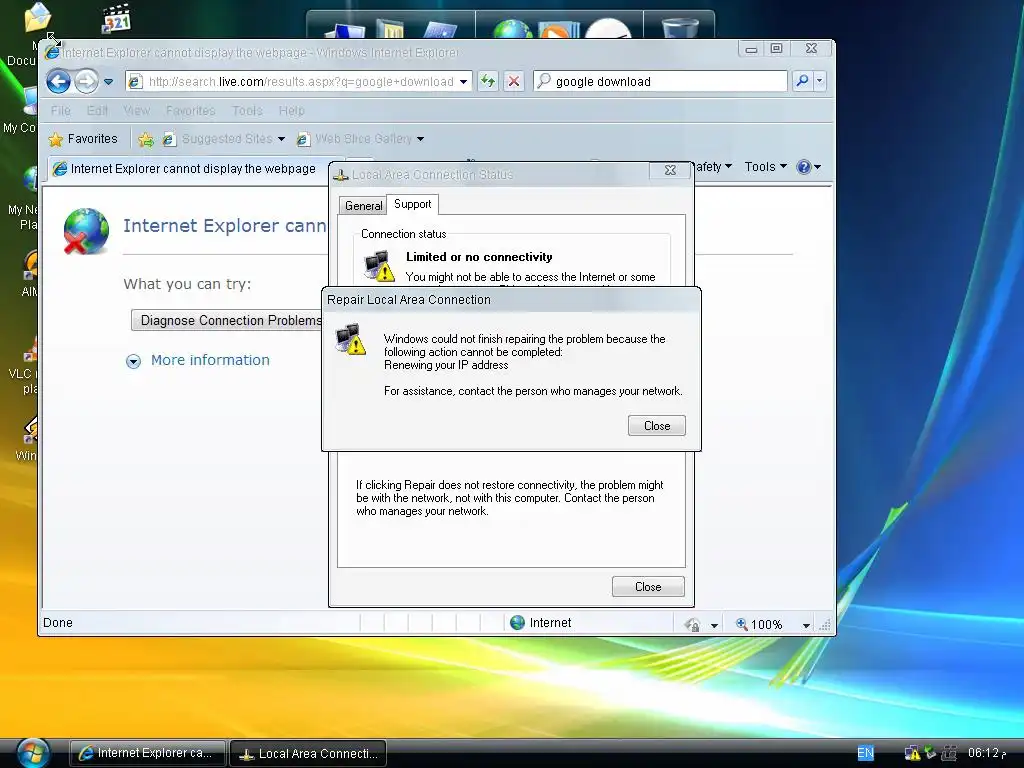Click the Favorites star button

(x=83, y=138)
